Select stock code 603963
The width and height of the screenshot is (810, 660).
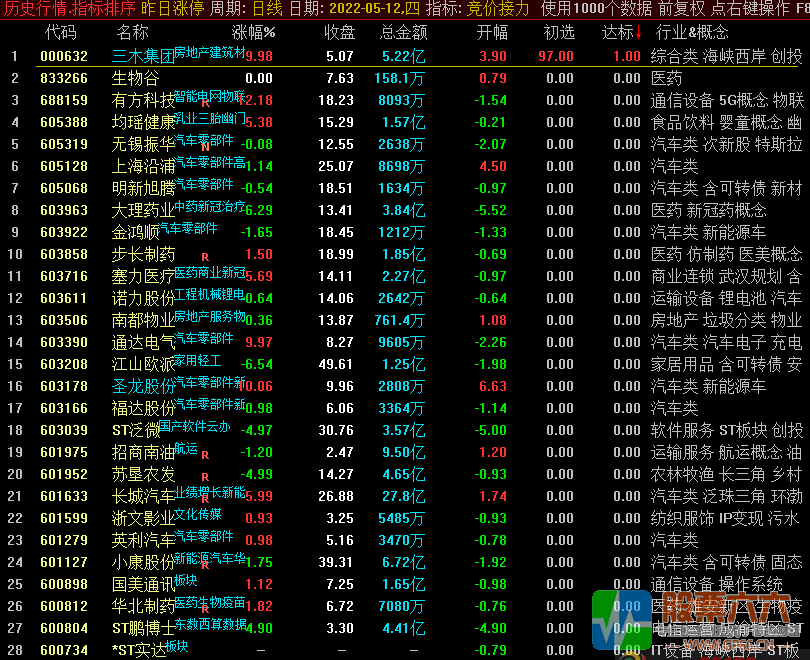coord(64,210)
